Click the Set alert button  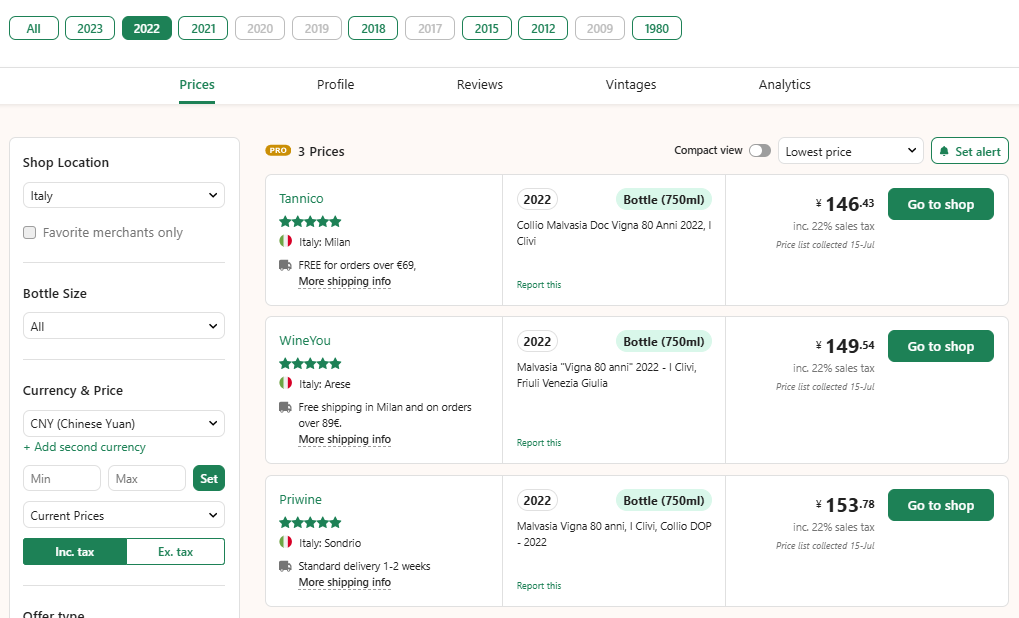tap(970, 151)
